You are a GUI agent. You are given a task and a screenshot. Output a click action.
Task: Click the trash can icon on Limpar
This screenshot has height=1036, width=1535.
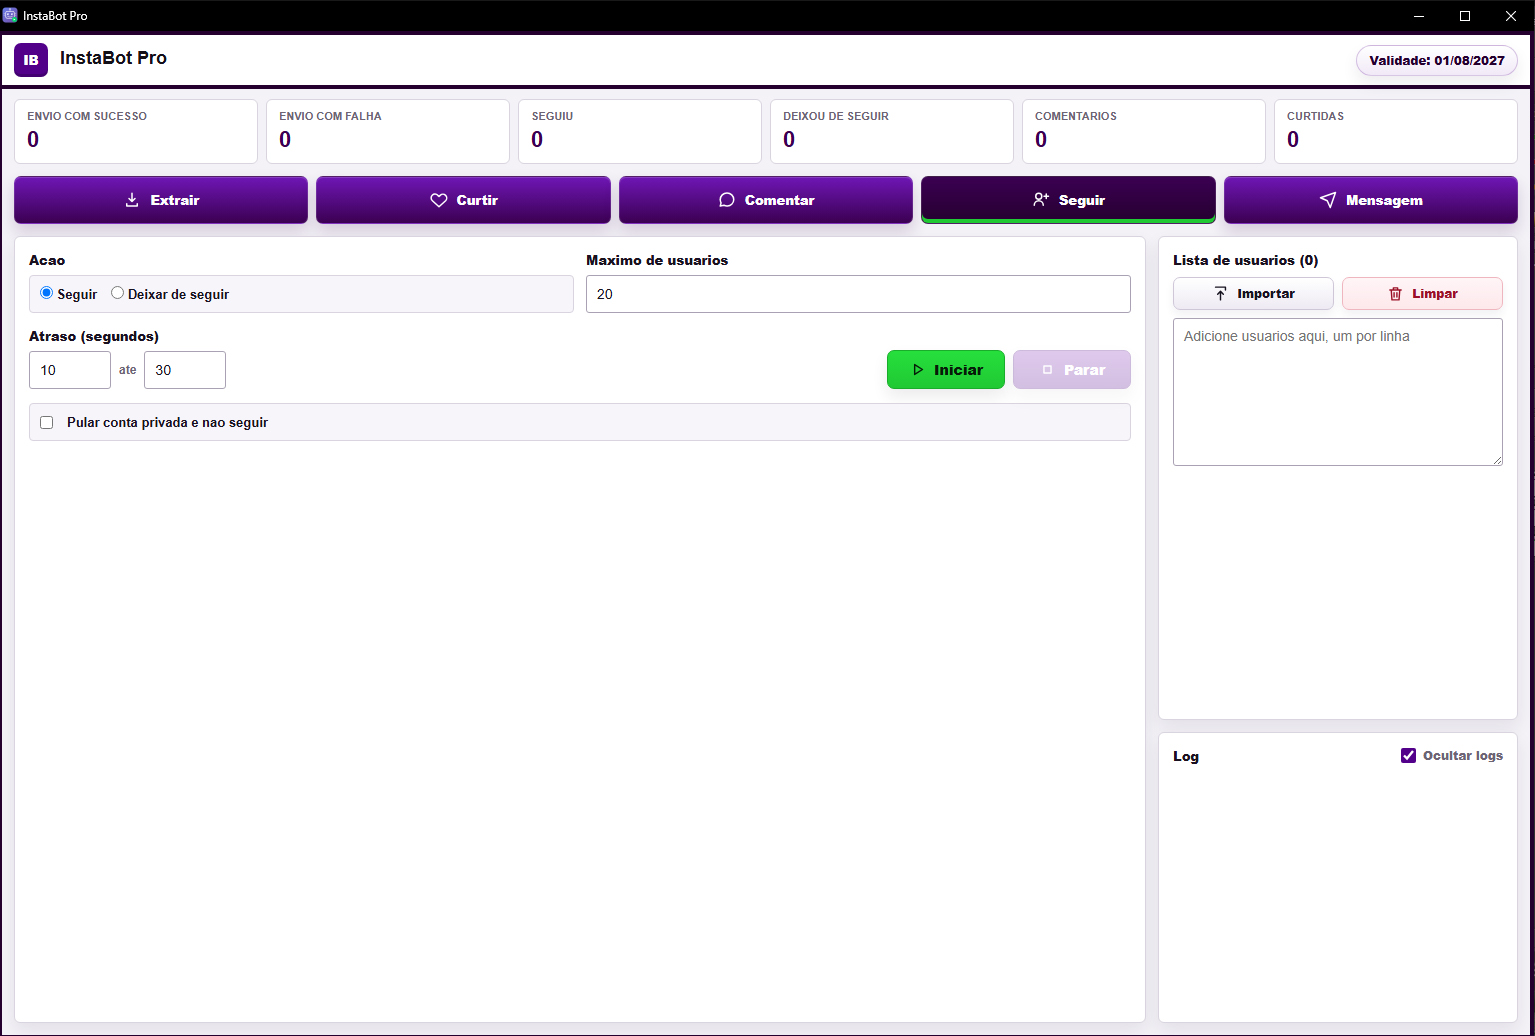click(1396, 294)
